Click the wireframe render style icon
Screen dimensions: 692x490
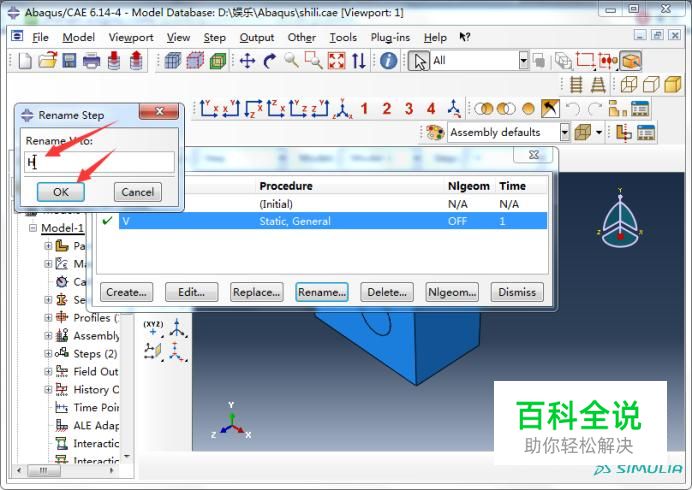point(629,84)
